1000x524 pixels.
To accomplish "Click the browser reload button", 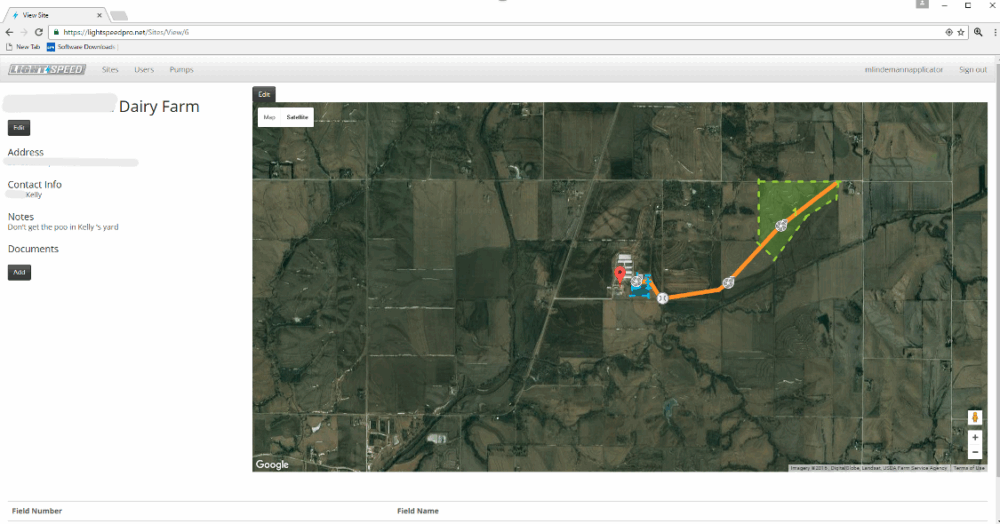I will click(39, 32).
